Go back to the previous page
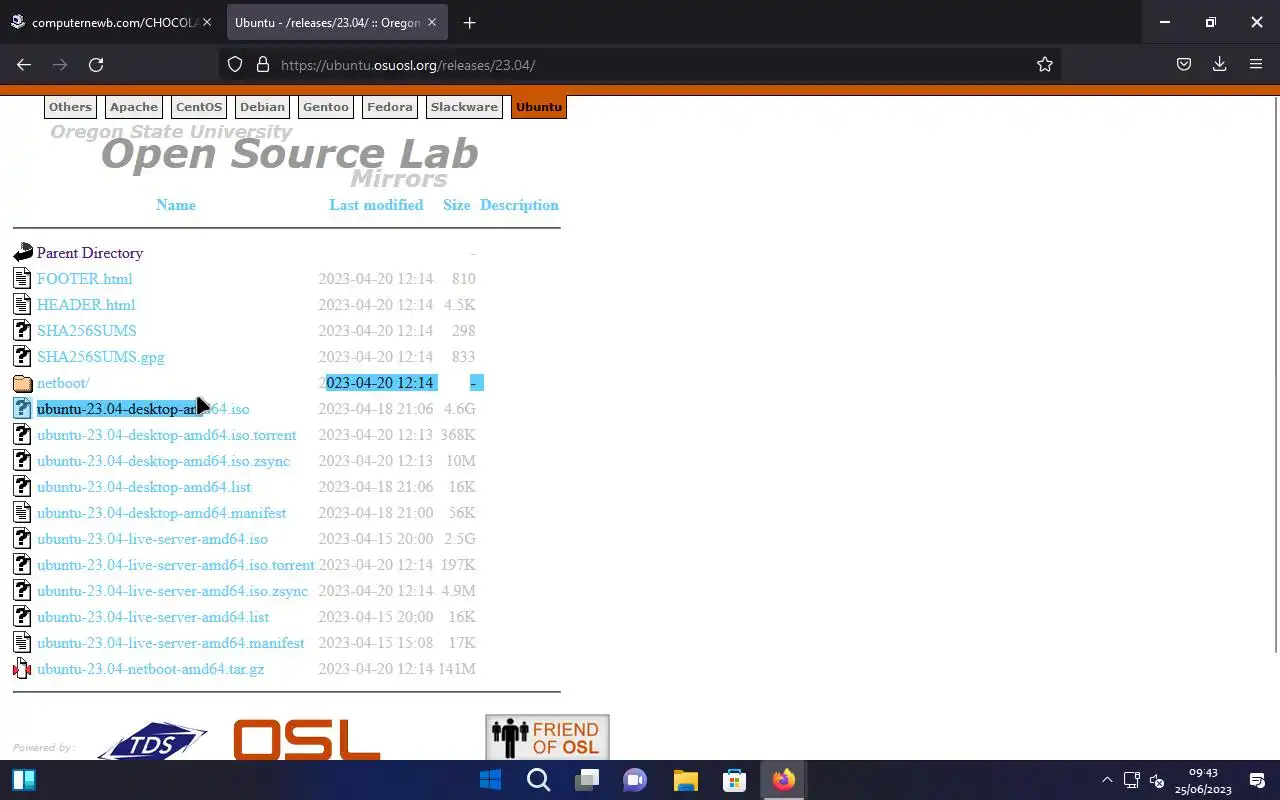This screenshot has width=1280, height=800. [x=24, y=64]
